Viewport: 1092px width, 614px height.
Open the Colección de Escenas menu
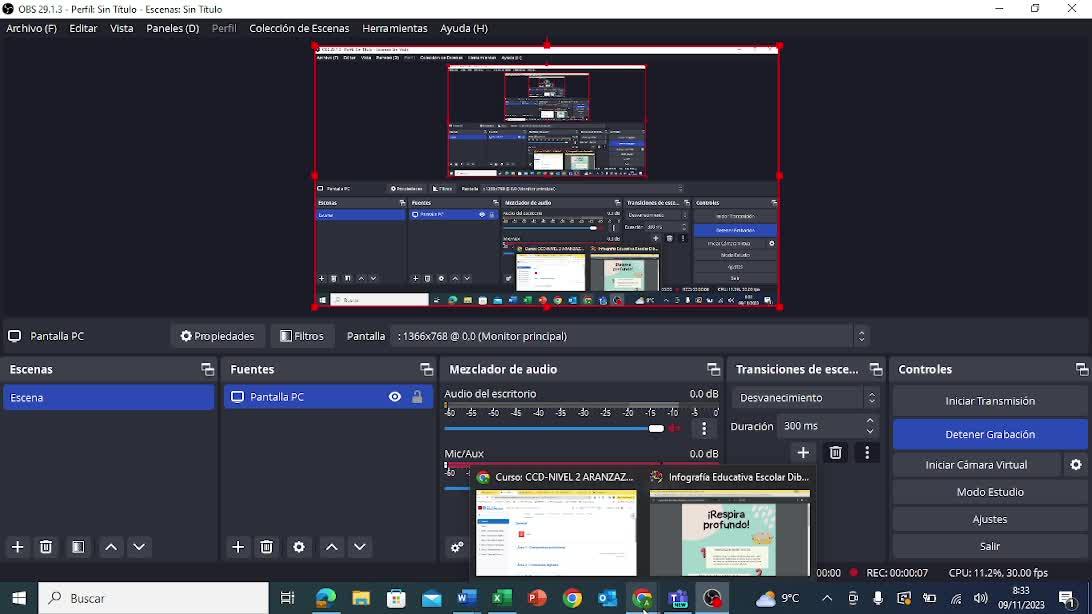coord(299,29)
